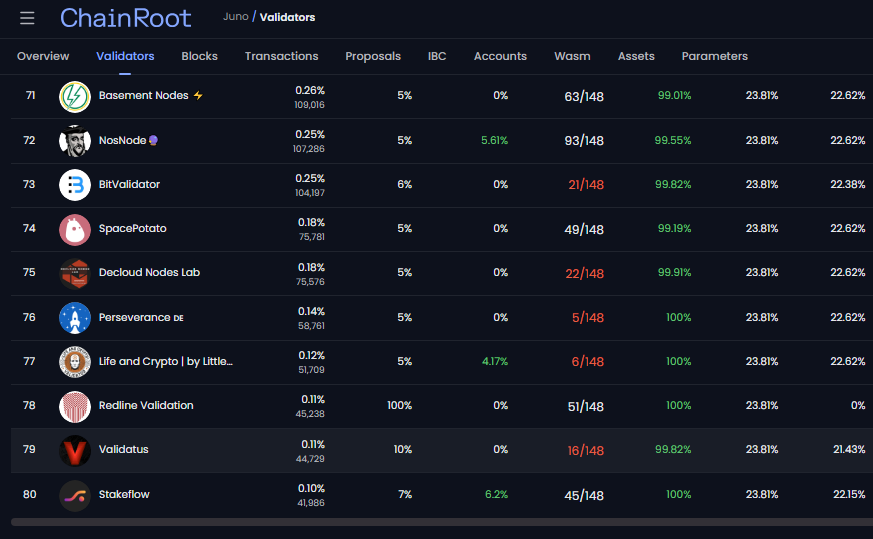Open the Proposals tab

click(x=373, y=56)
